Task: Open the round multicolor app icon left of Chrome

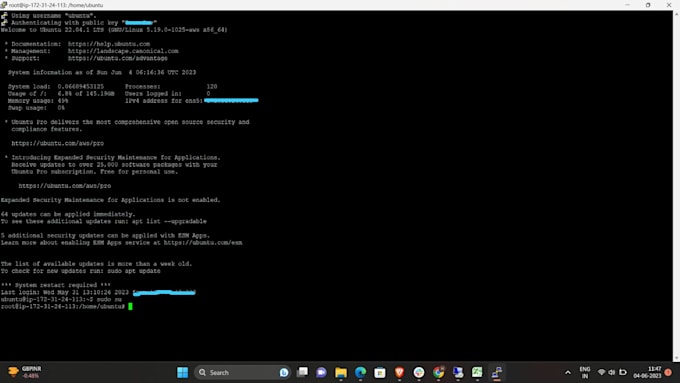Action: 419,372
